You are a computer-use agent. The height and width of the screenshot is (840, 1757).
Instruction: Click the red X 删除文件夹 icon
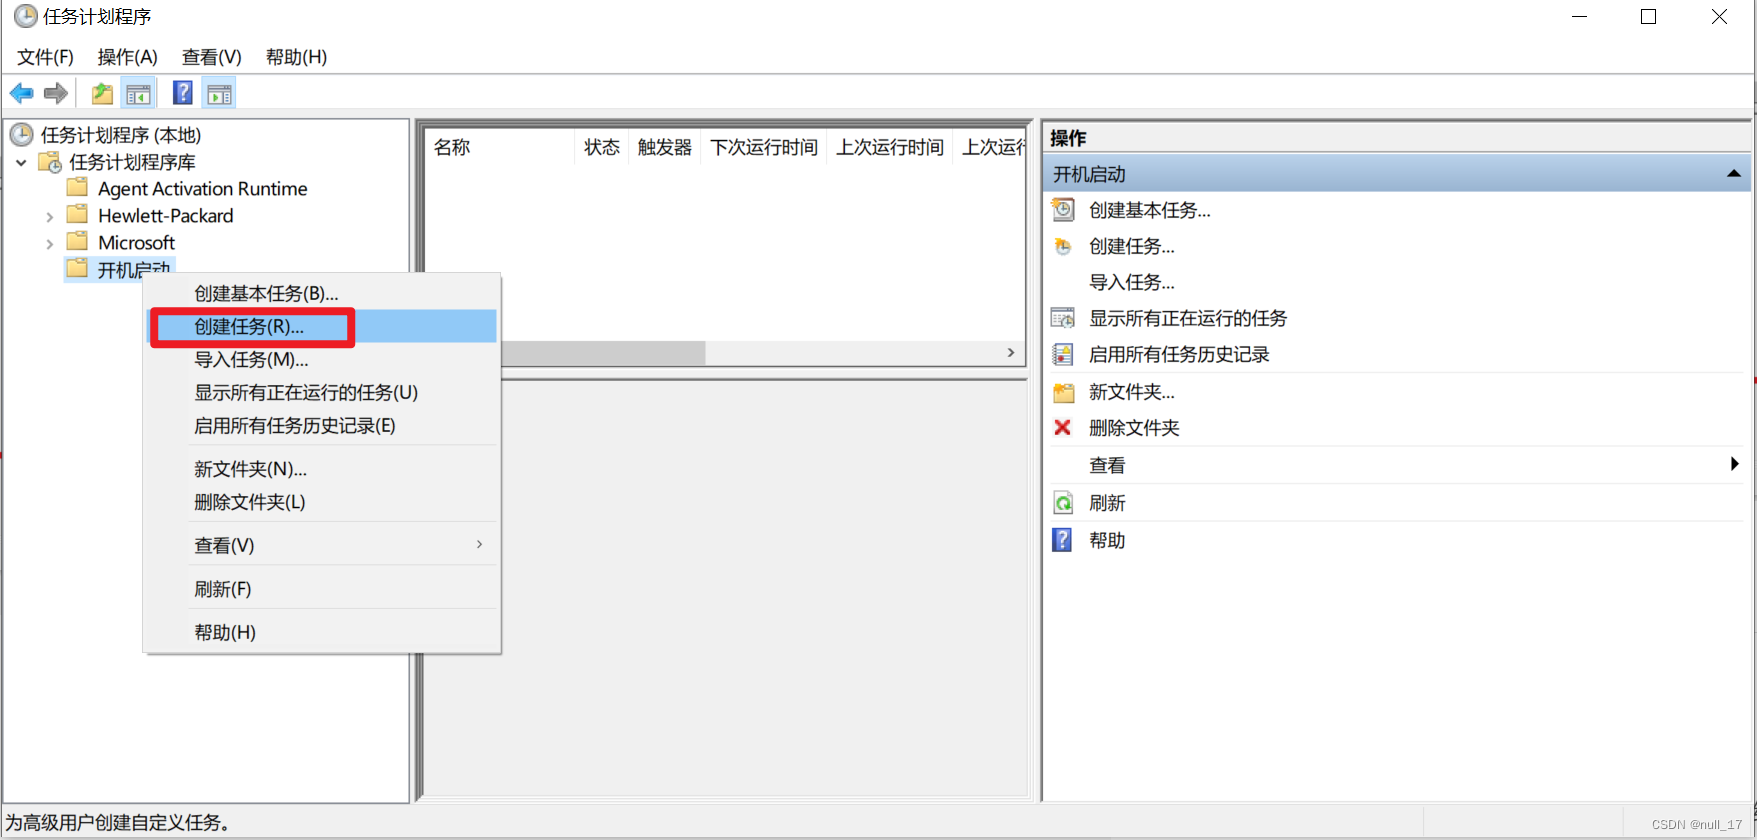[1063, 428]
